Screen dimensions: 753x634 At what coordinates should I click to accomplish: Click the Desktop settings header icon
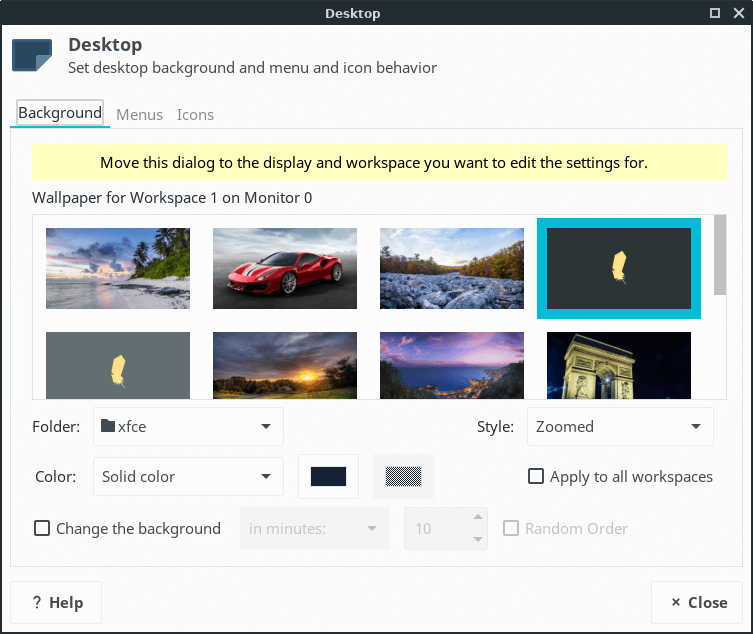32,55
